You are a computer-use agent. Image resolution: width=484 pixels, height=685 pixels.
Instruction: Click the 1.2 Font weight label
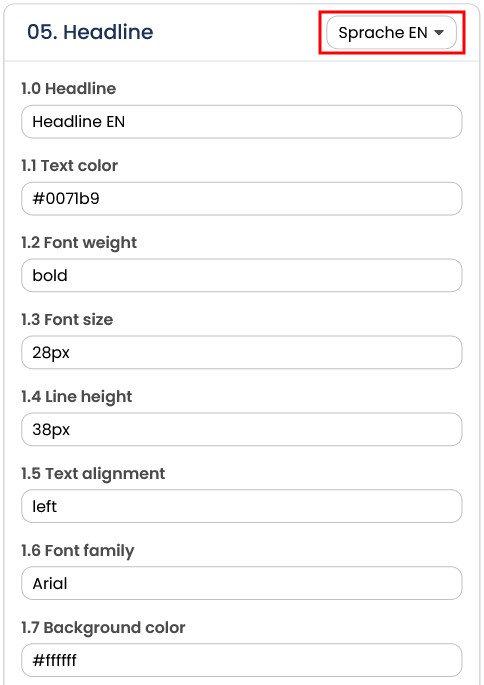point(79,243)
